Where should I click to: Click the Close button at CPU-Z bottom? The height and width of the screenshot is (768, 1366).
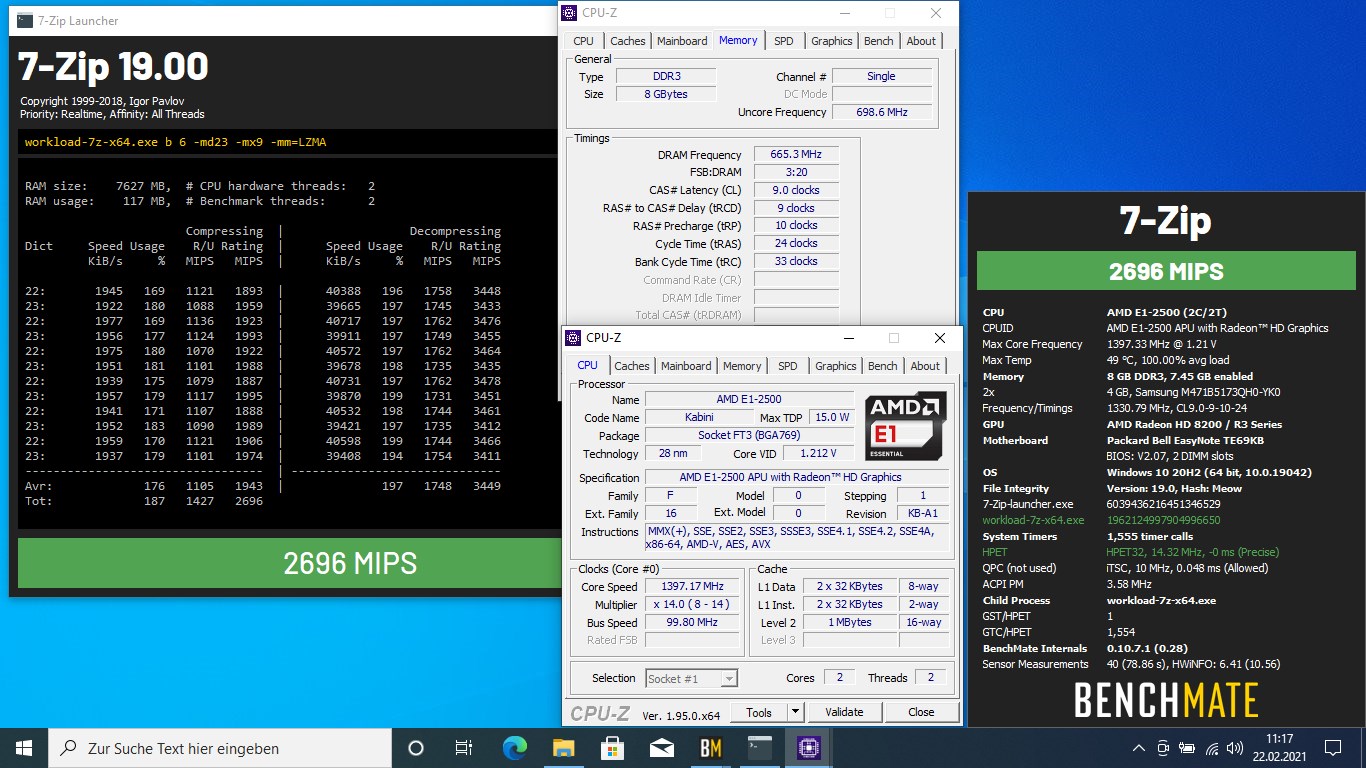pyautogui.click(x=921, y=712)
